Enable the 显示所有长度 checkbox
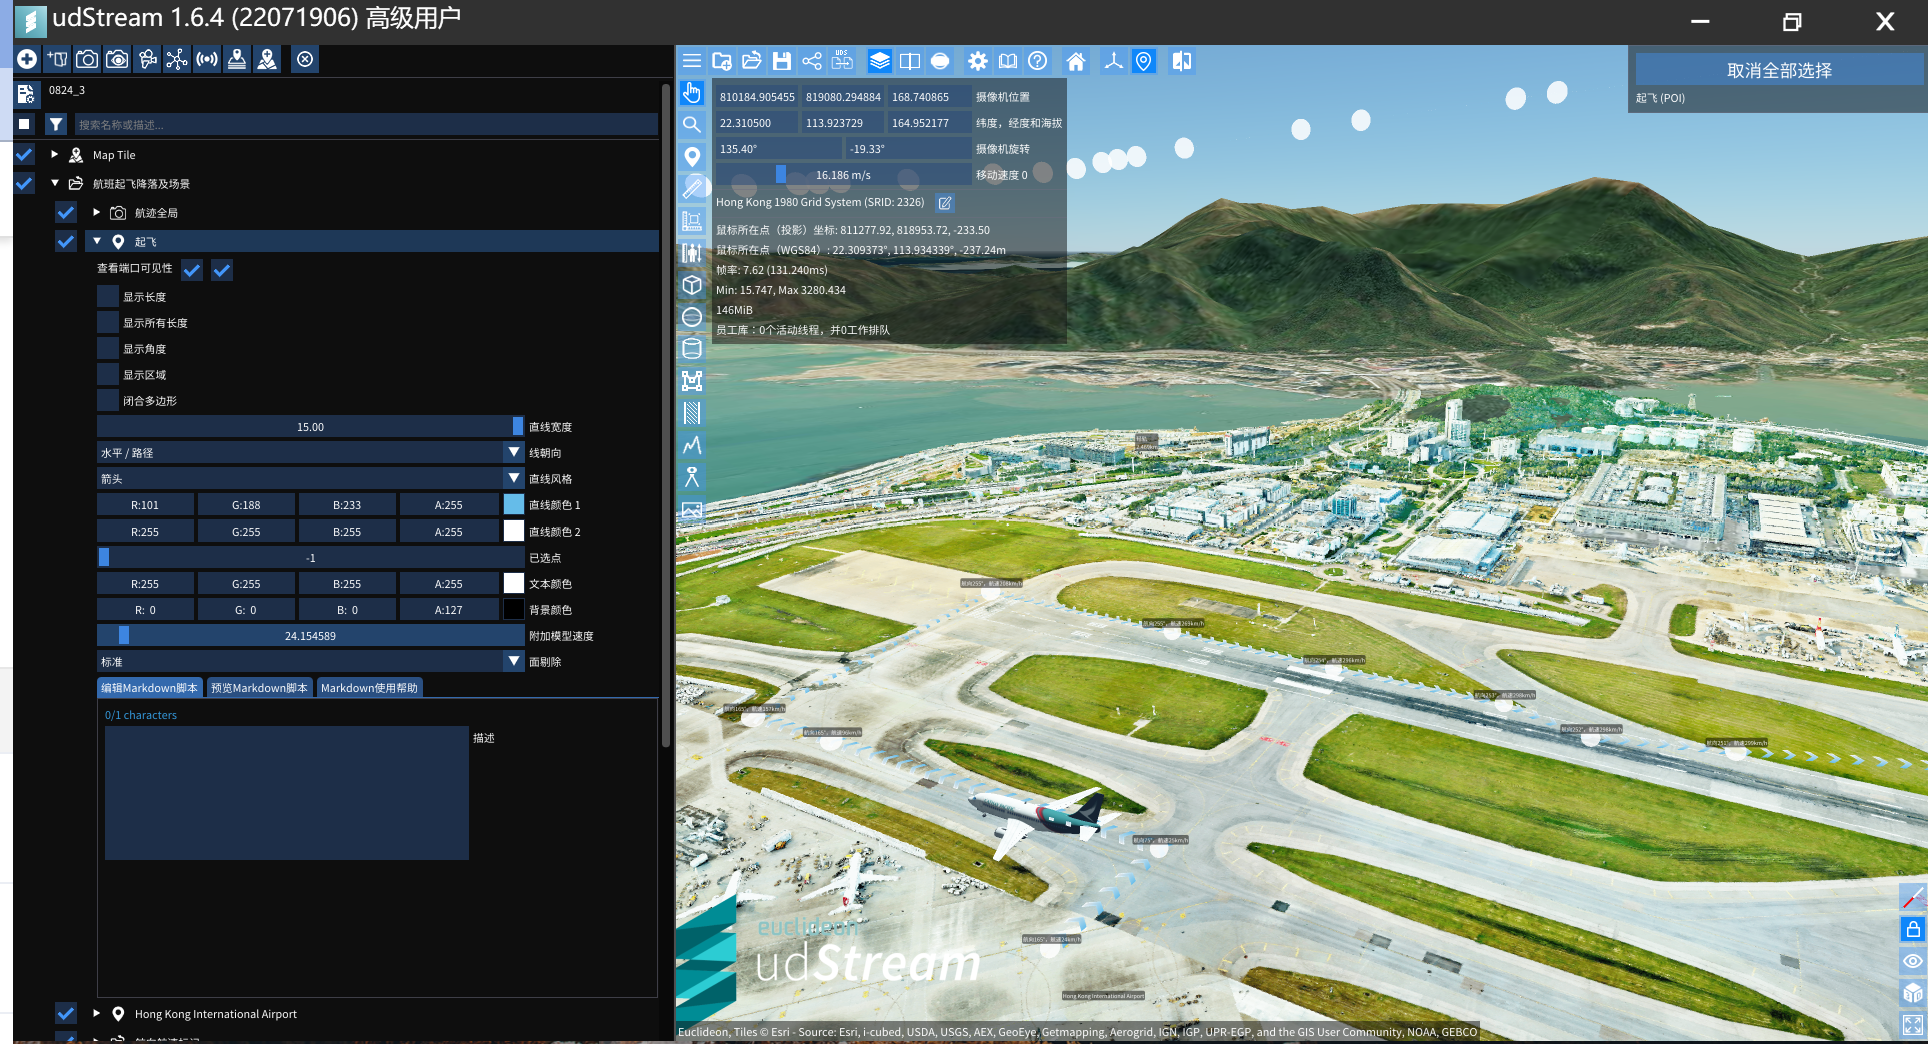Viewport: 1928px width, 1044px height. (108, 322)
